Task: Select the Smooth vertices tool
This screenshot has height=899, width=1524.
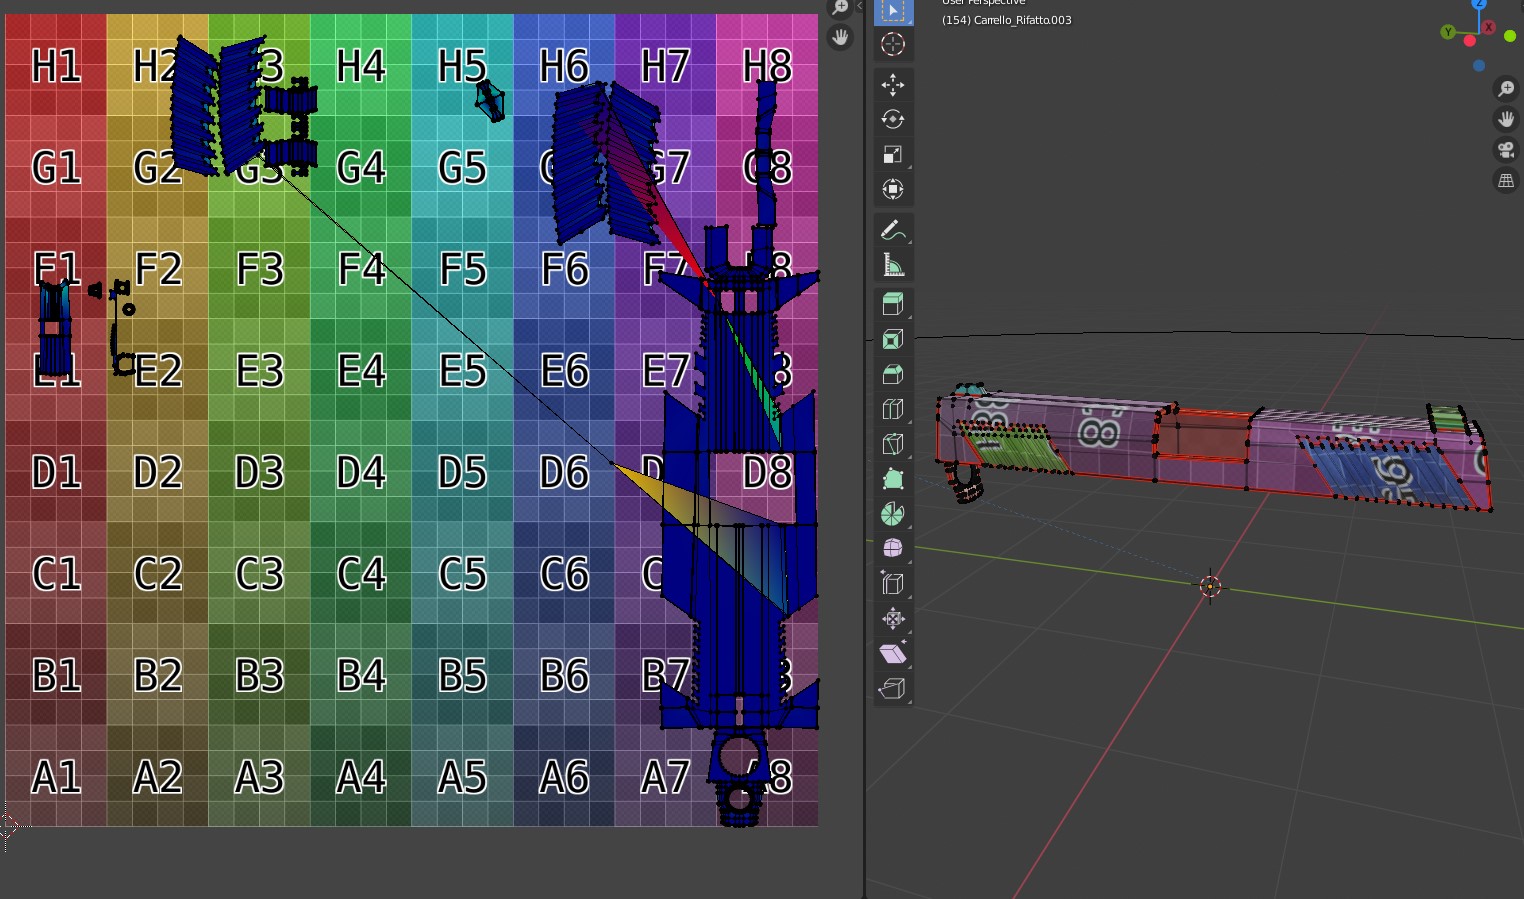Action: tap(893, 549)
